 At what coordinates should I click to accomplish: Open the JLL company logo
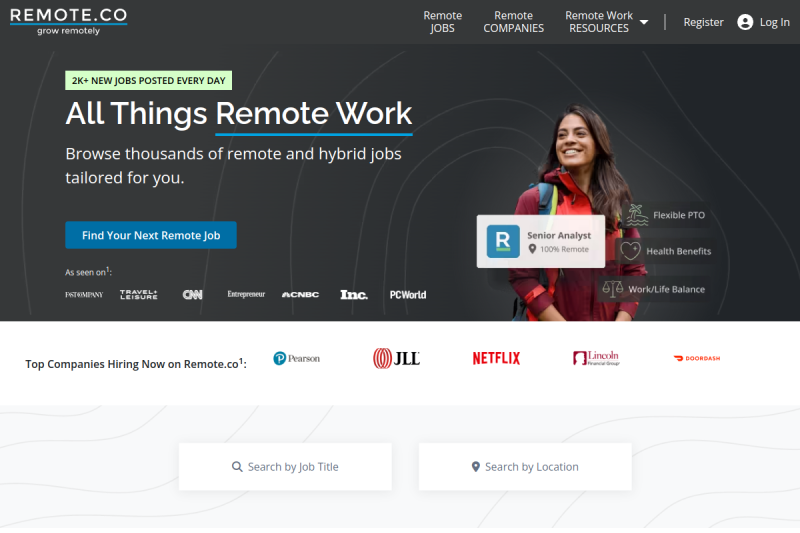pyautogui.click(x=396, y=358)
